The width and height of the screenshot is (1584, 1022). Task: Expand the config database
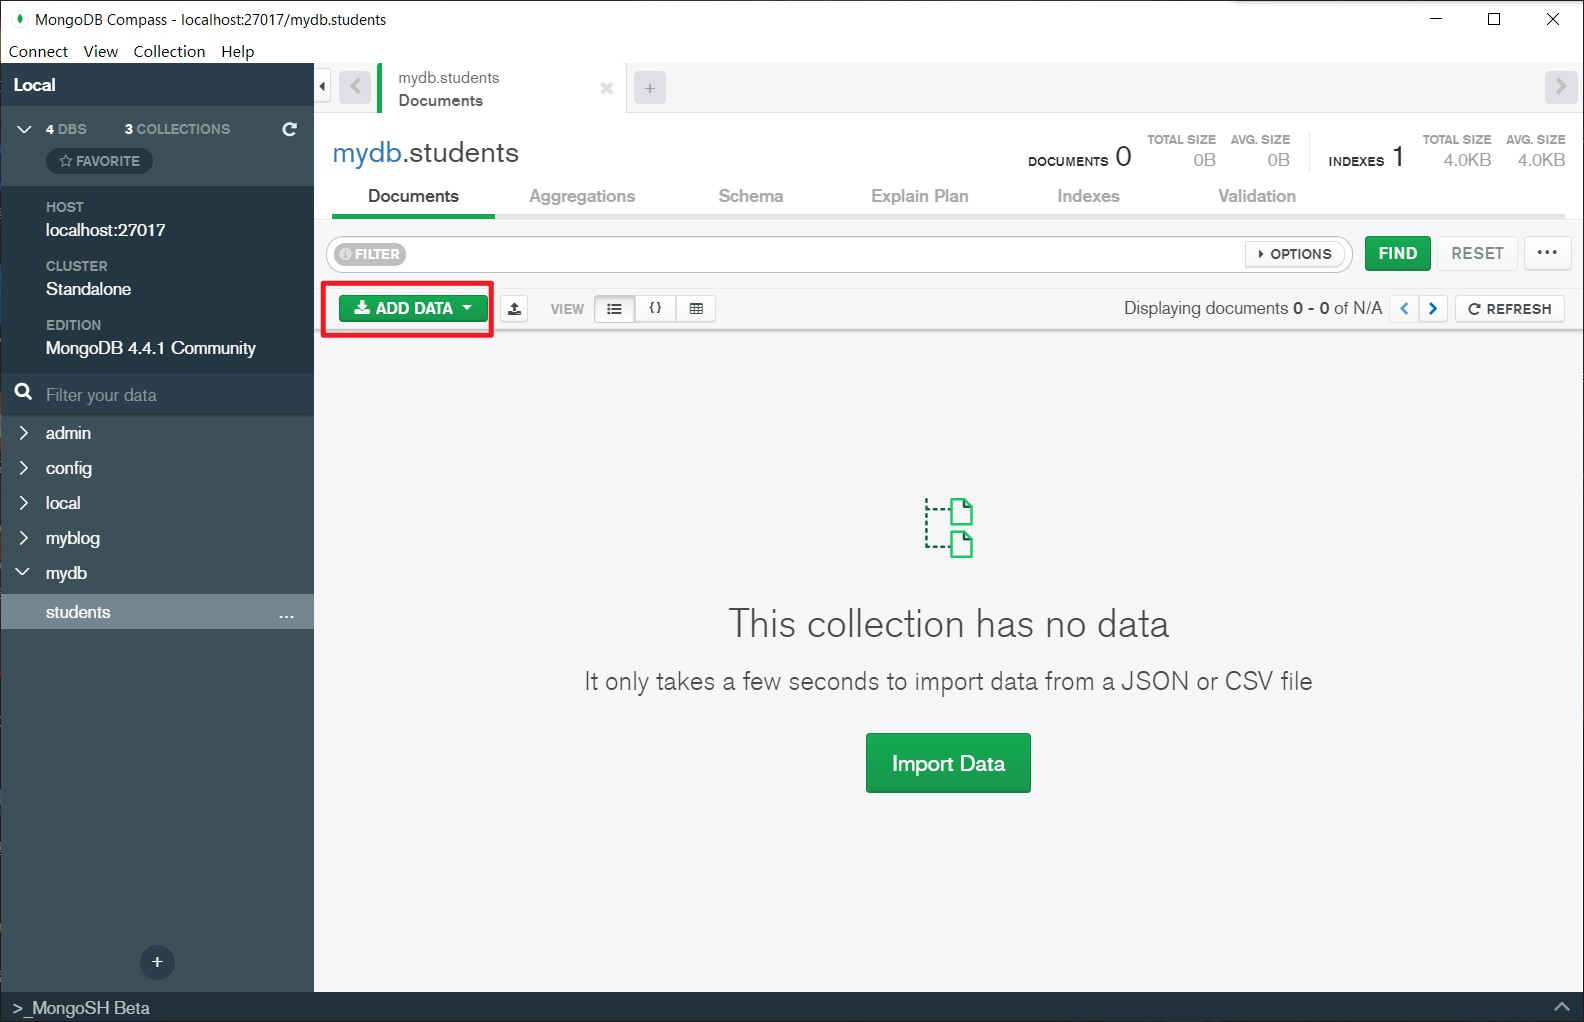tap(23, 468)
